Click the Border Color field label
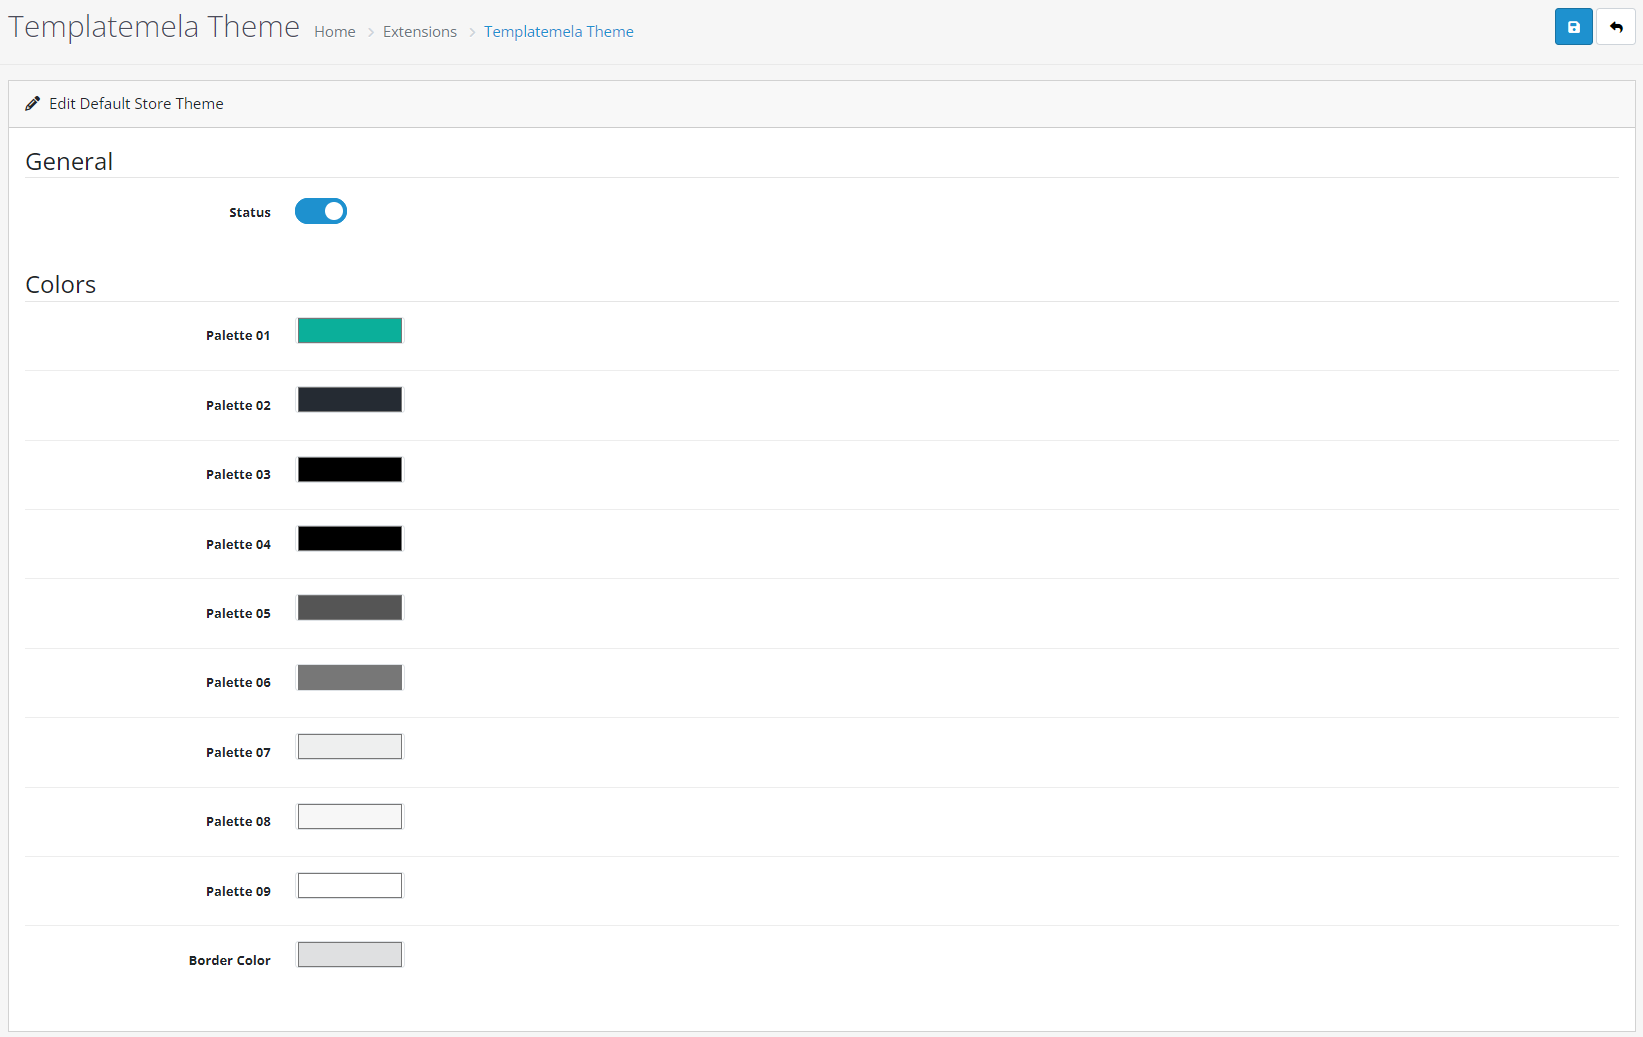The height and width of the screenshot is (1037, 1643). 230,961
